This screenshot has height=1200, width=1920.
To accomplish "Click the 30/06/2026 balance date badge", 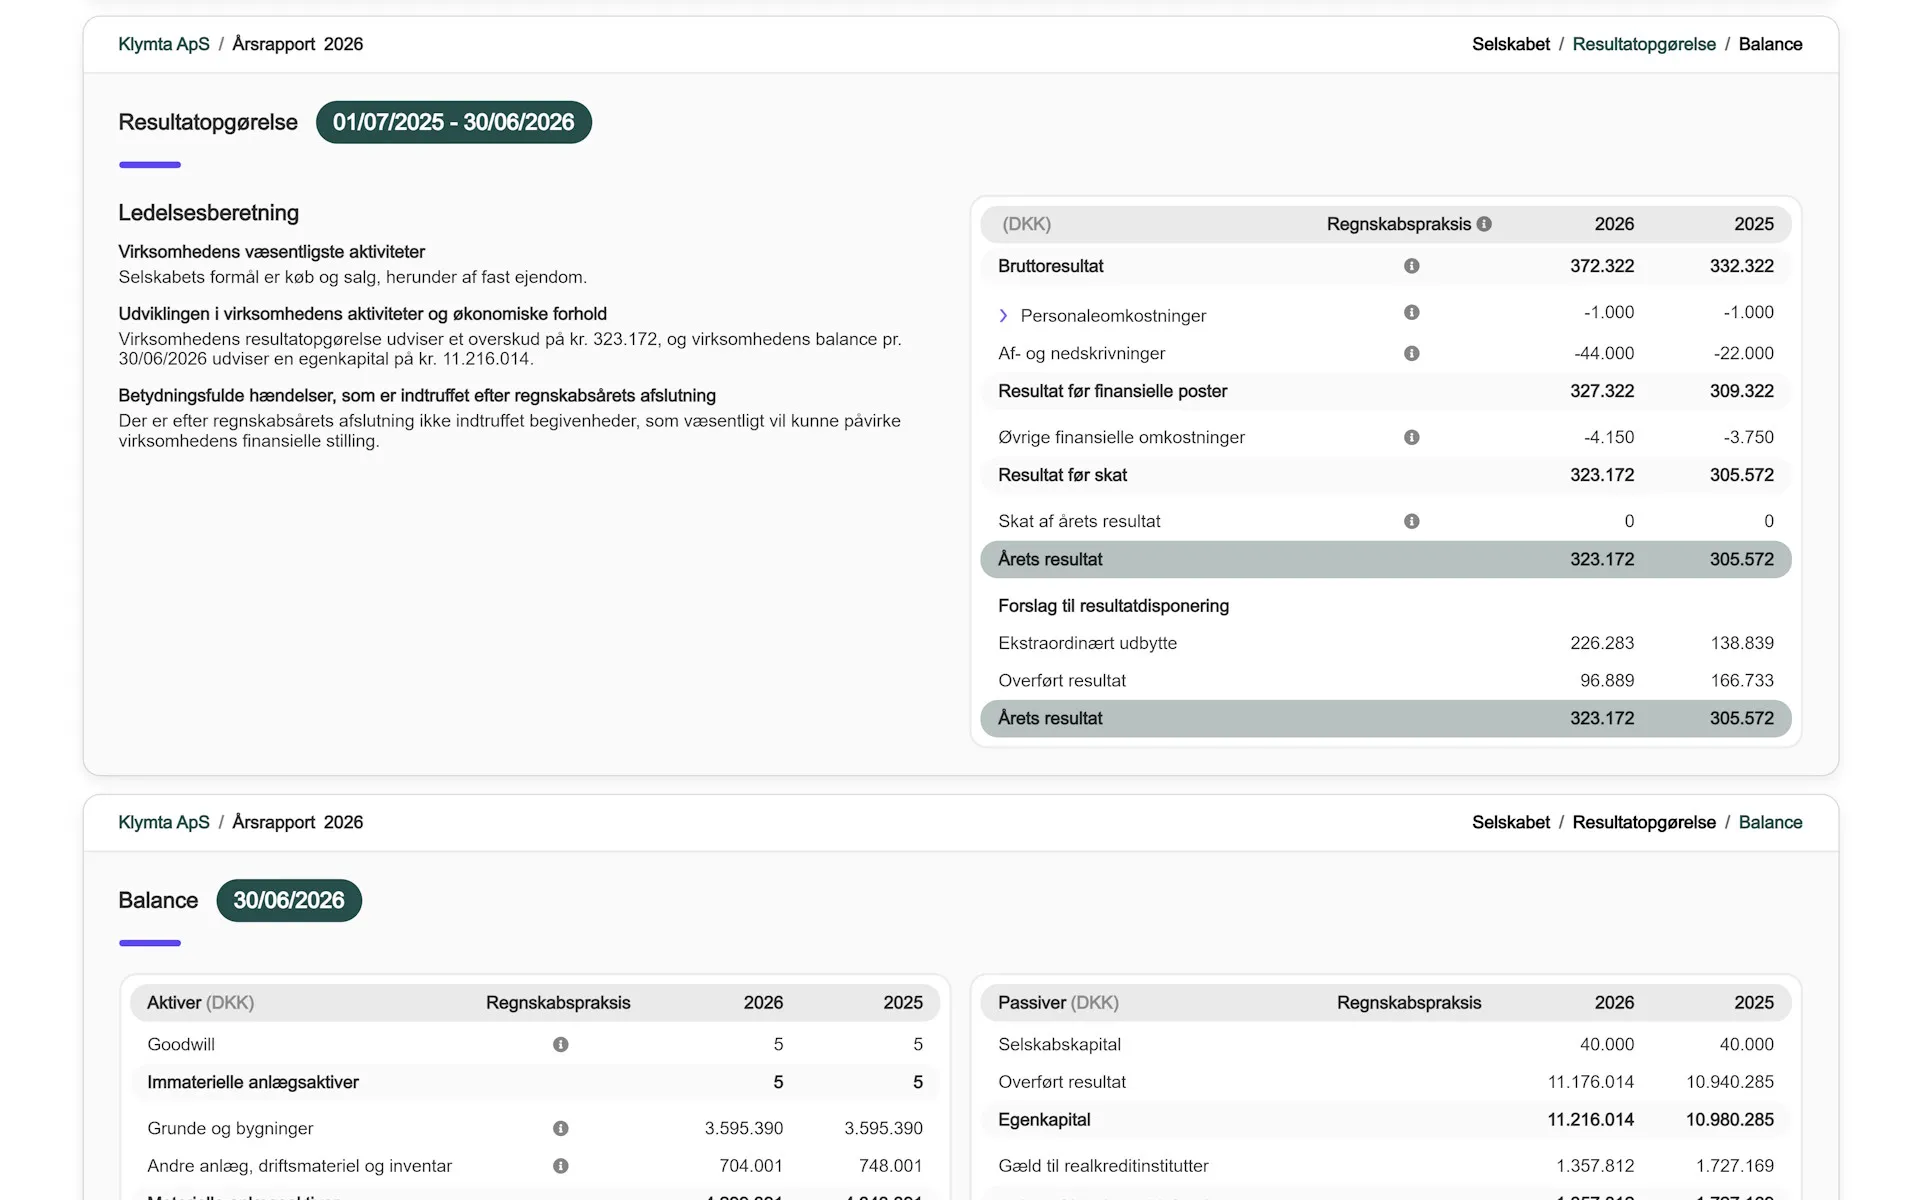I will click(x=289, y=900).
